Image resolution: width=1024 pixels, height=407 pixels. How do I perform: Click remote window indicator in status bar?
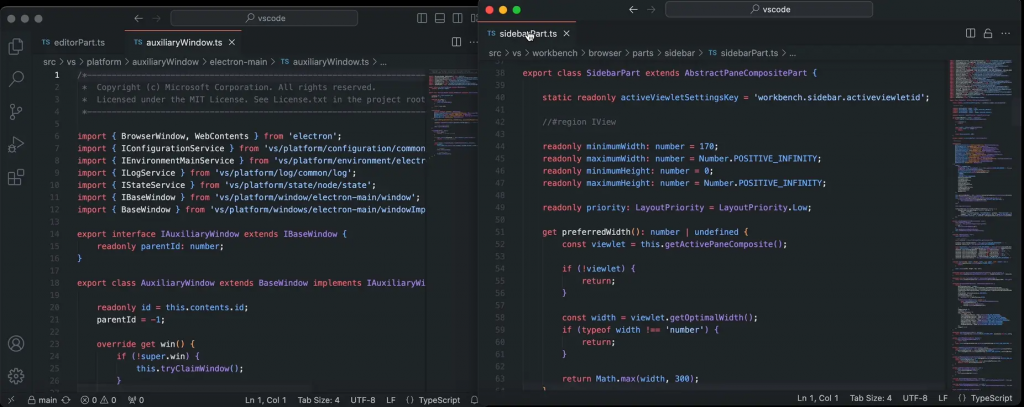(x=10, y=400)
